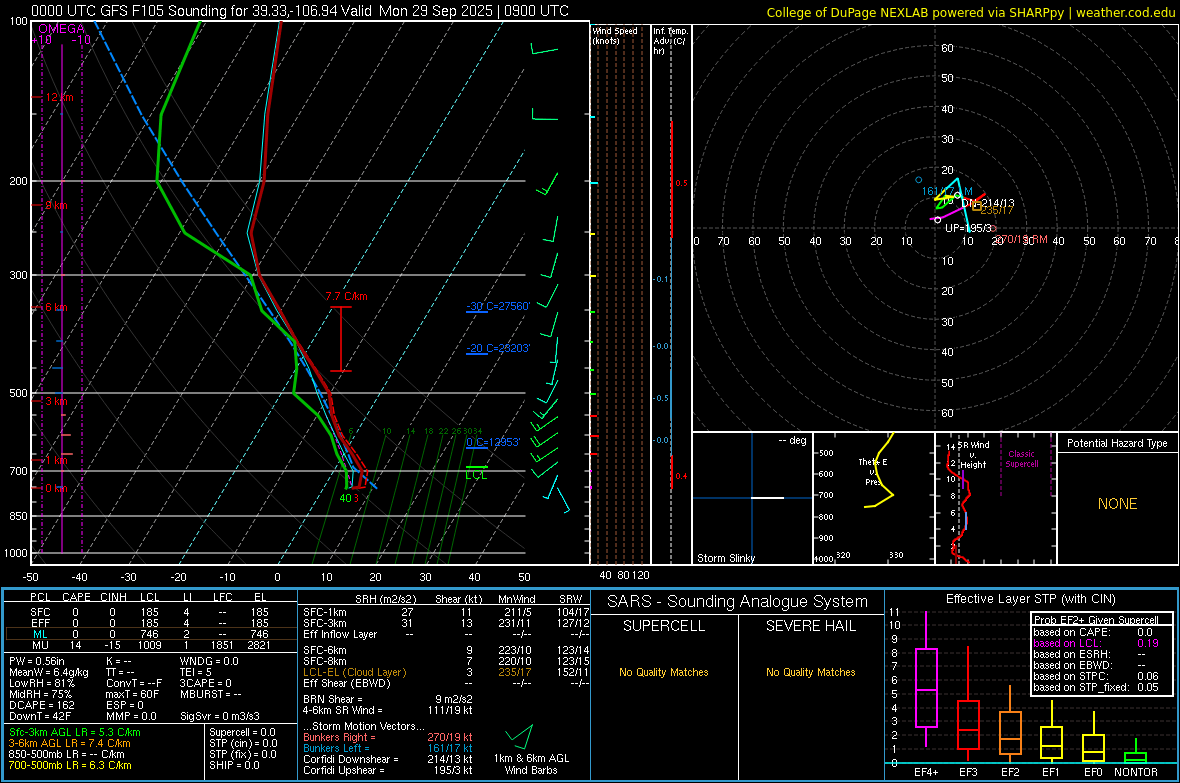Image resolution: width=1180 pixels, height=783 pixels.
Task: Click the CAPE column header
Action: pos(76,597)
